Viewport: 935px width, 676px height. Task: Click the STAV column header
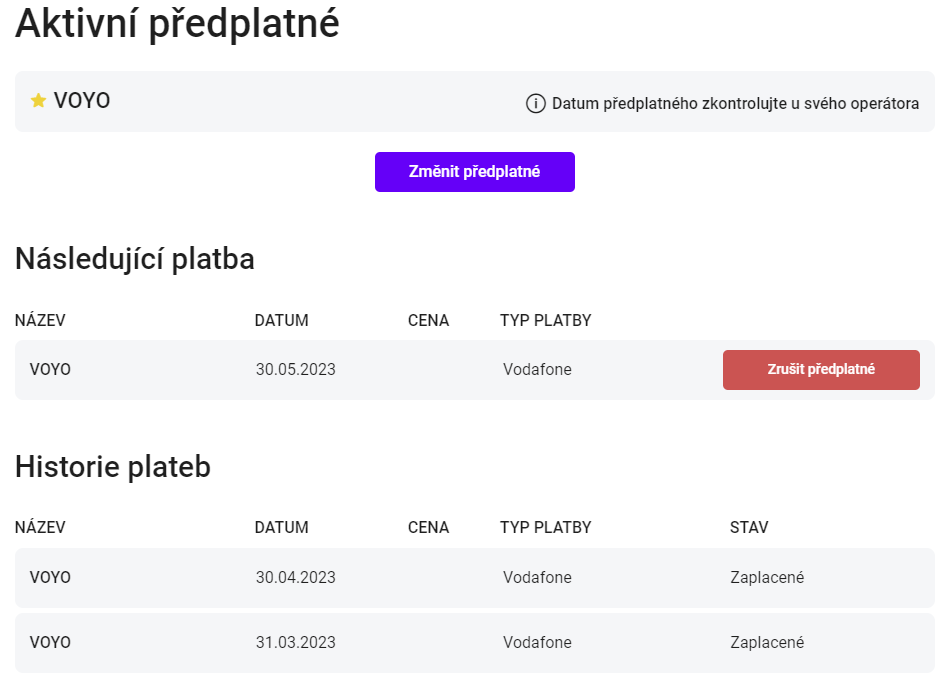(x=749, y=528)
